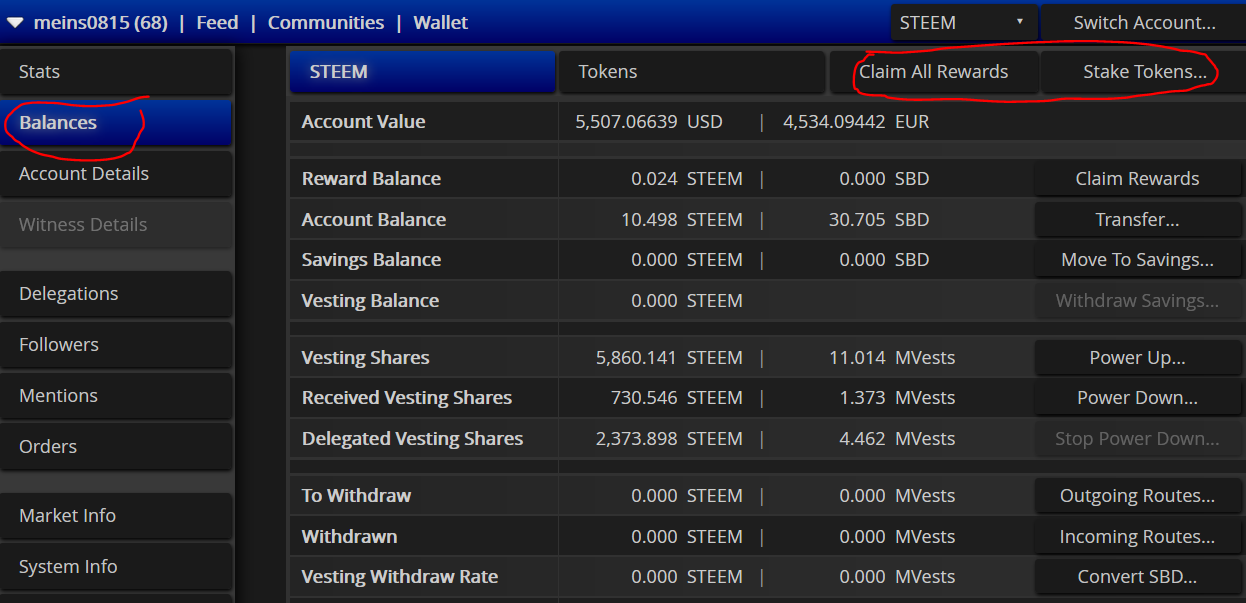Click the meins0815 (68) account name
1246x603 pixels.
tap(101, 22)
